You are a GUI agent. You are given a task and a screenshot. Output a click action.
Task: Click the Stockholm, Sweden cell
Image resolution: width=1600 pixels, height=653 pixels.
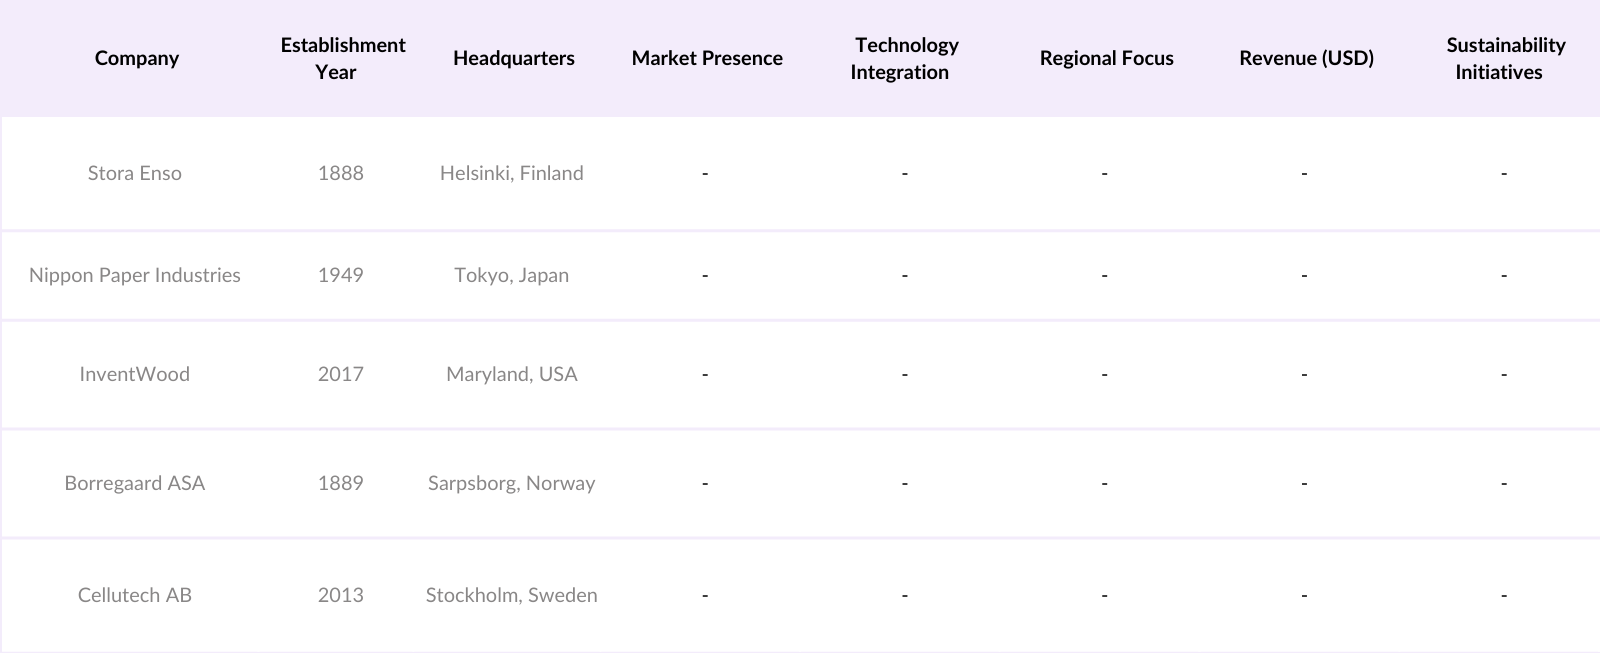coord(511,595)
